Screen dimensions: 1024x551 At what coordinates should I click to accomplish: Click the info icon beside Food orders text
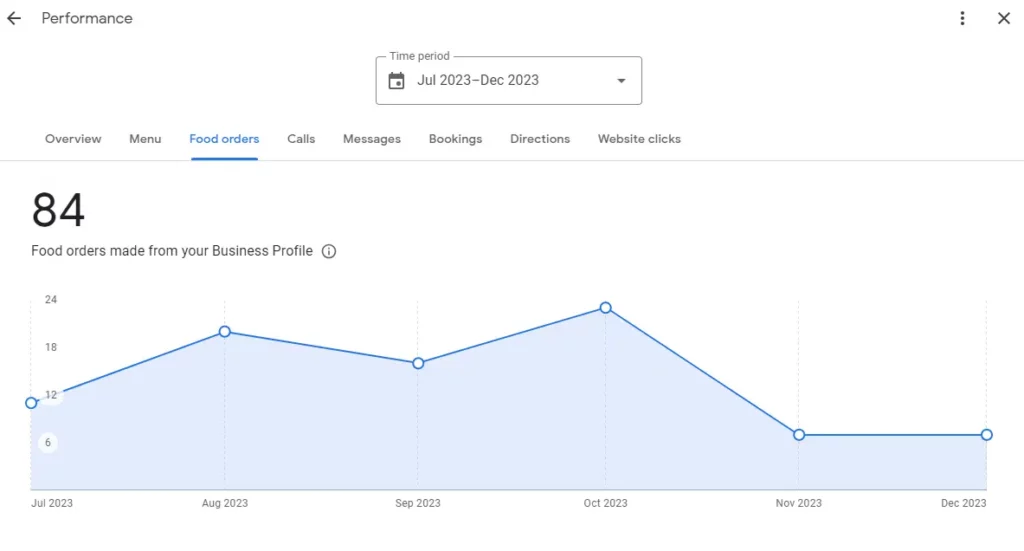(329, 251)
